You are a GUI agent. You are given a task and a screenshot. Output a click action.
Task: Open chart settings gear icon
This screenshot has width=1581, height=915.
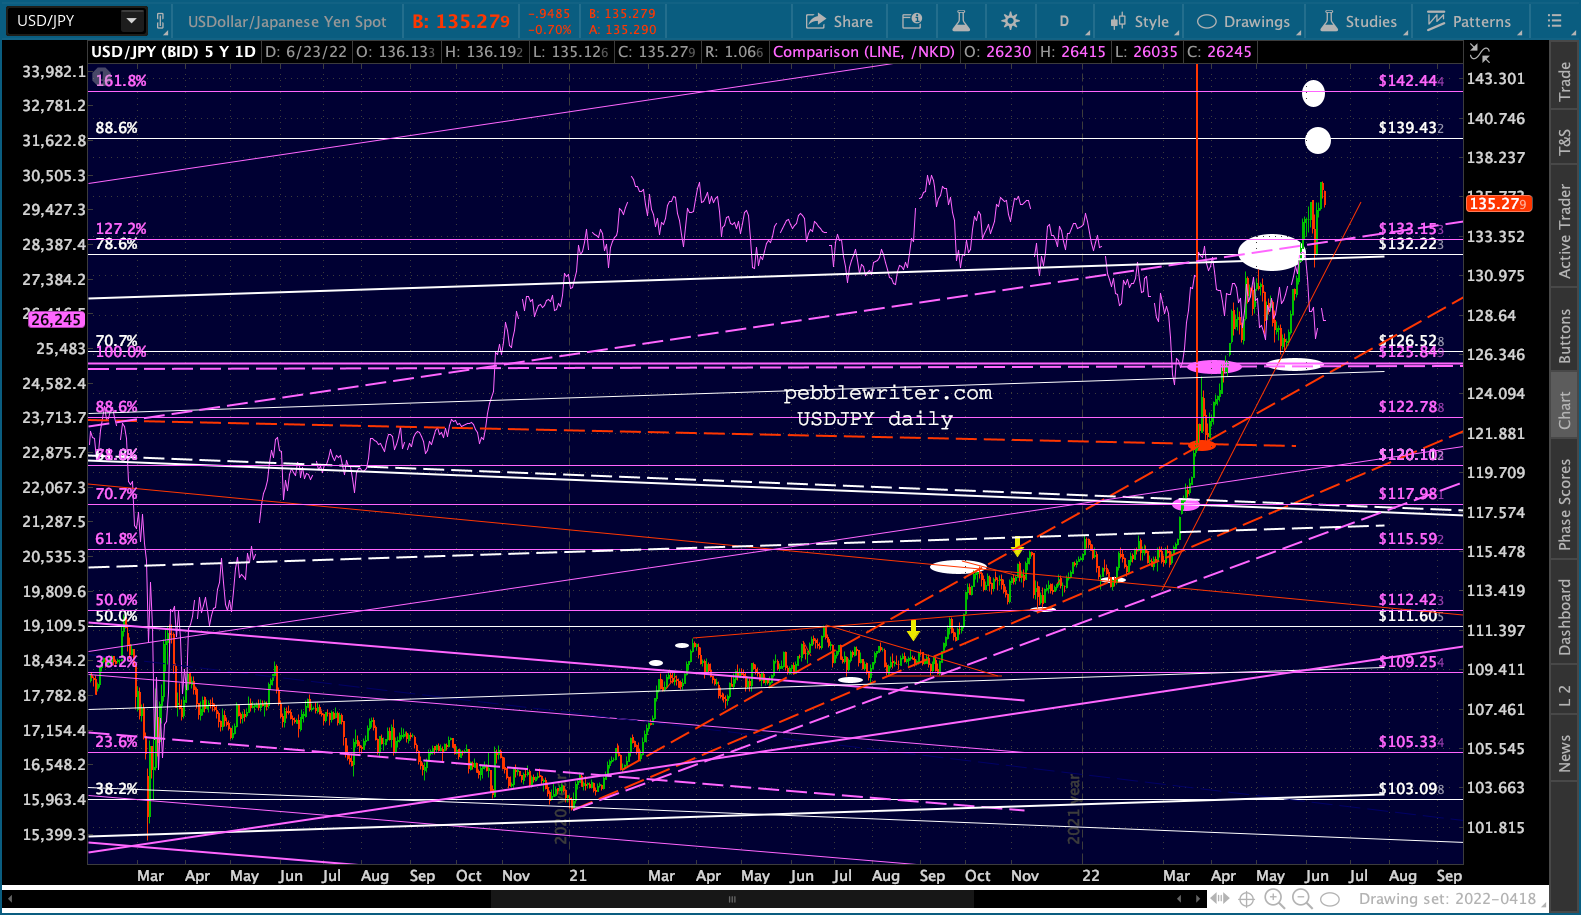coord(1010,21)
